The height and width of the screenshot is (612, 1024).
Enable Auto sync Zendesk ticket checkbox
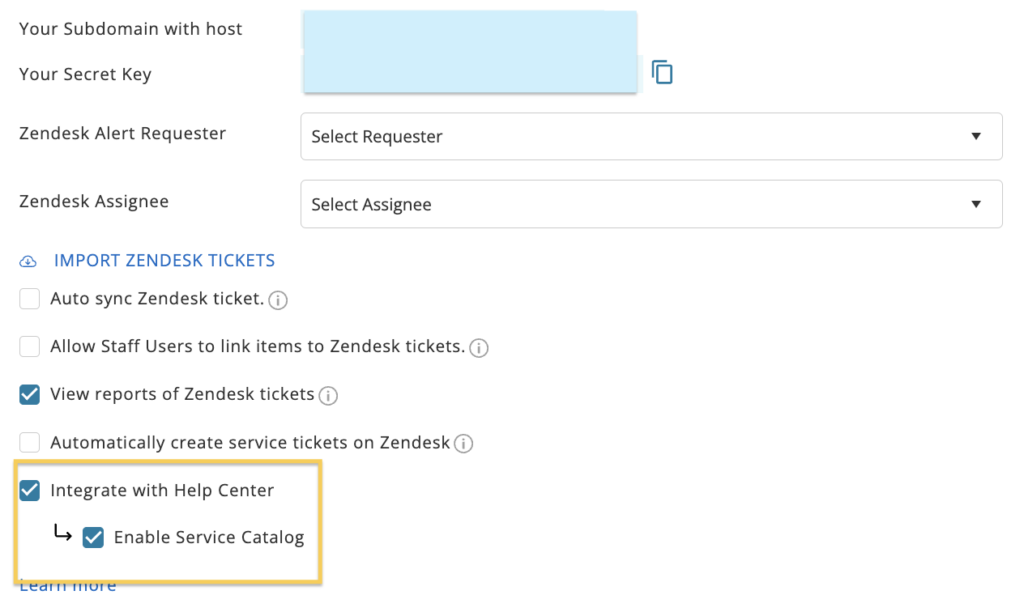coord(29,298)
